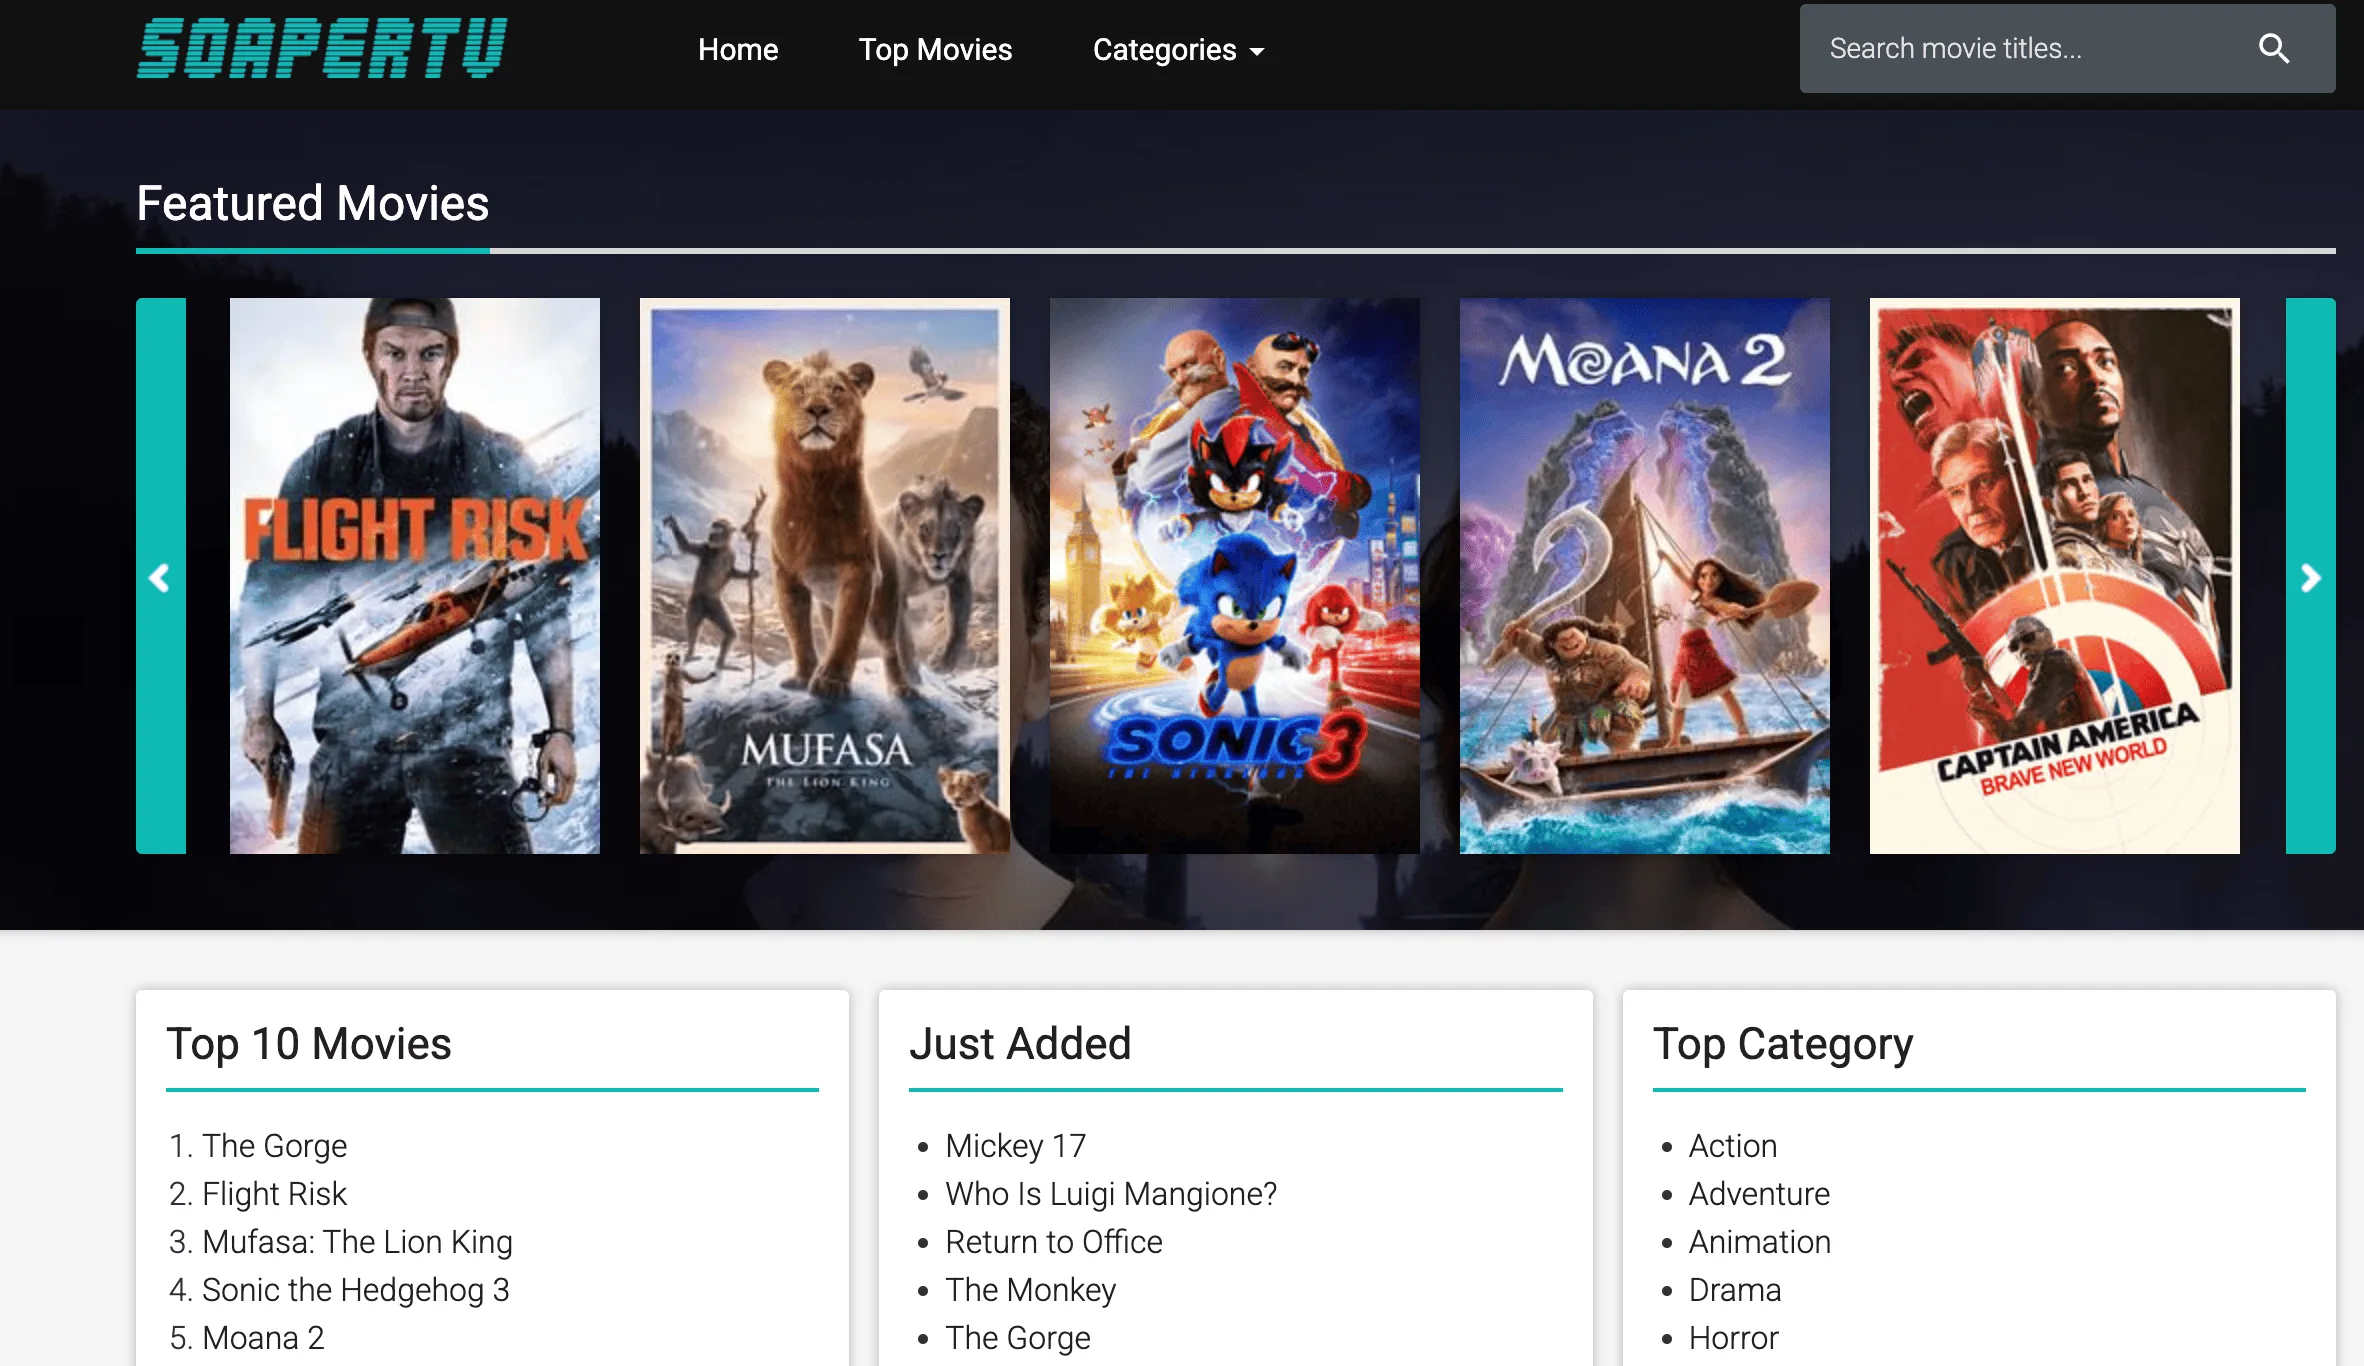This screenshot has width=2364, height=1366.
Task: Open the Flight Risk poster
Action: point(415,576)
